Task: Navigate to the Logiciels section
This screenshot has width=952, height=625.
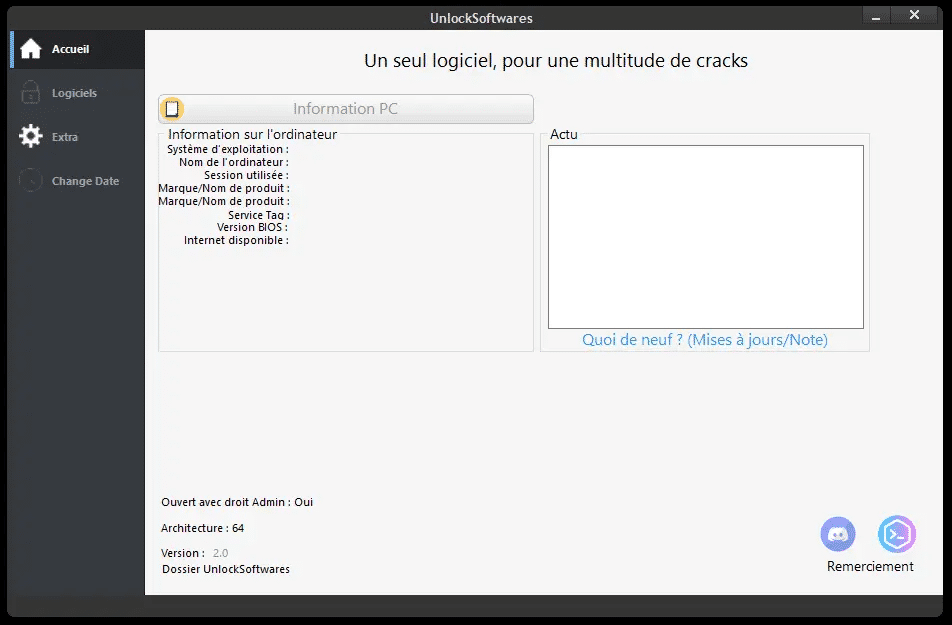Action: pos(75,92)
